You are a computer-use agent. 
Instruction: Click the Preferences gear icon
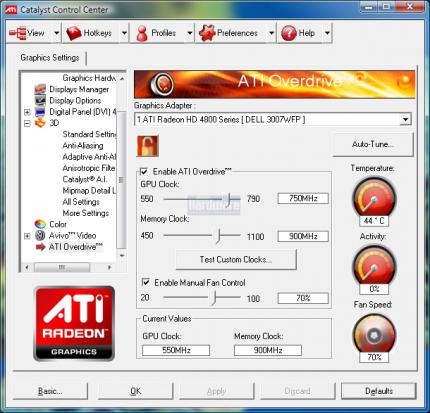point(207,33)
